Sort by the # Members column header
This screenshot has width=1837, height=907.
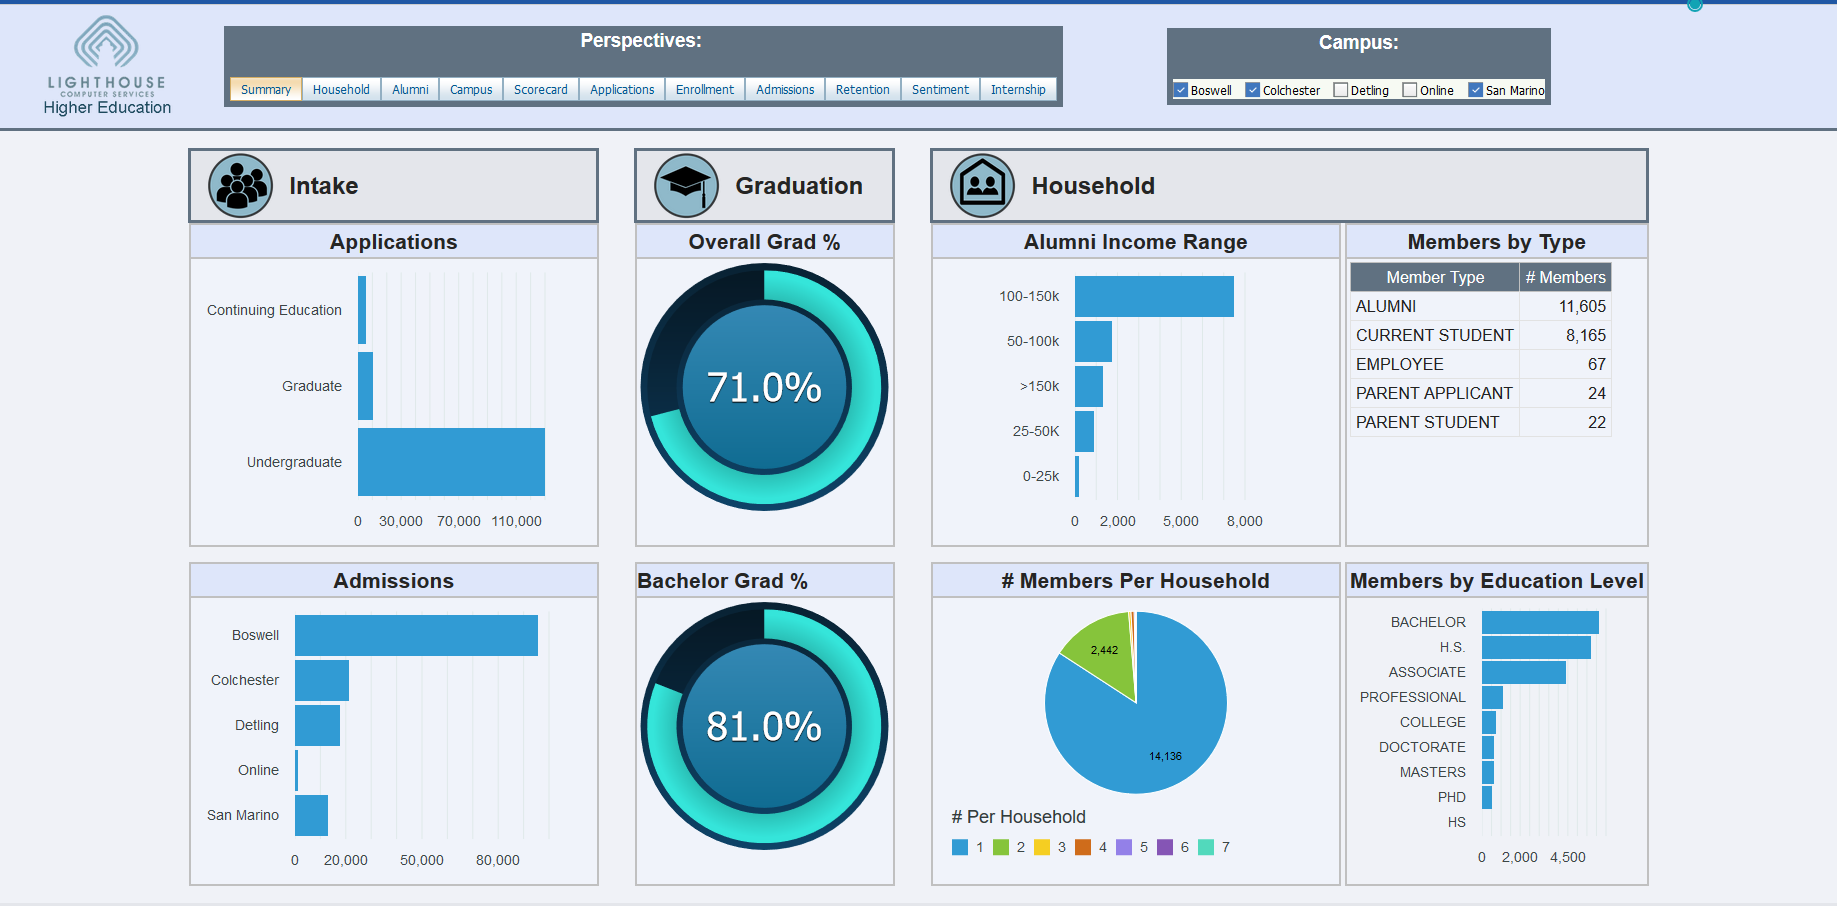click(1564, 277)
